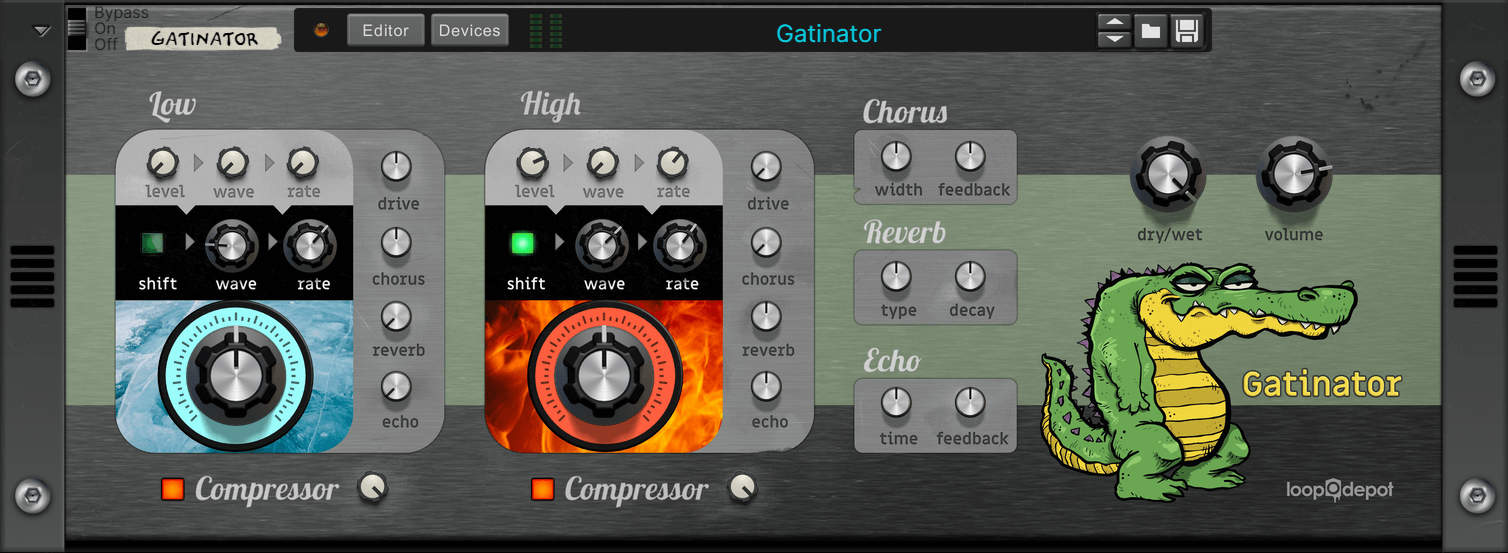The image size is (1508, 553).
Task: Click the Echo time knob
Action: point(896,403)
